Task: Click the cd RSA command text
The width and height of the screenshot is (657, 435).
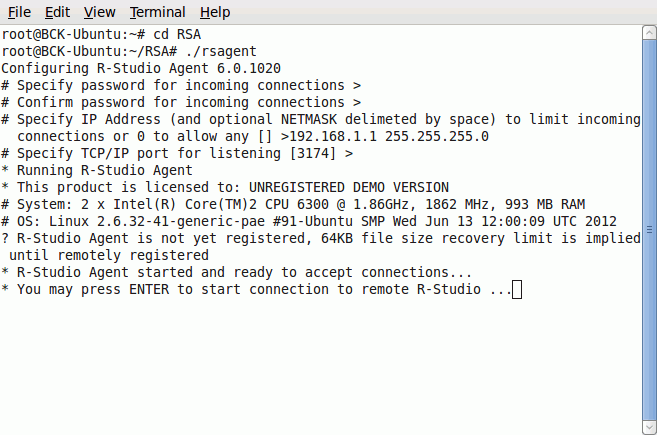Action: [177, 34]
